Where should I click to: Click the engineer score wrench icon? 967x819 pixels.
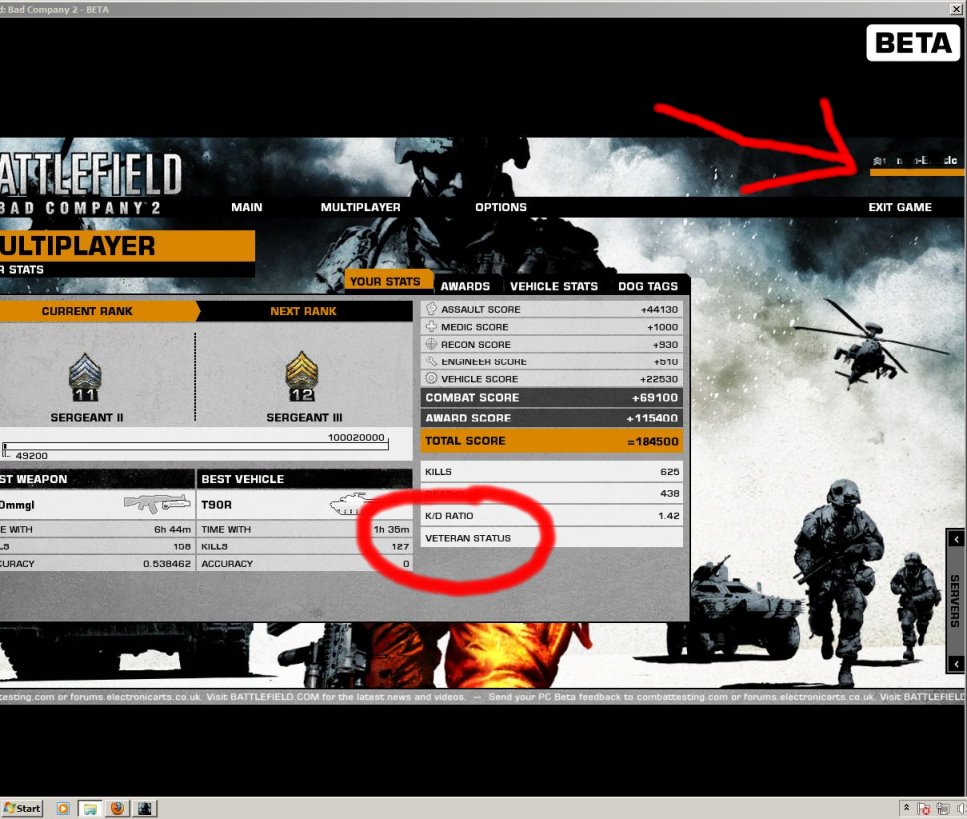coord(431,361)
